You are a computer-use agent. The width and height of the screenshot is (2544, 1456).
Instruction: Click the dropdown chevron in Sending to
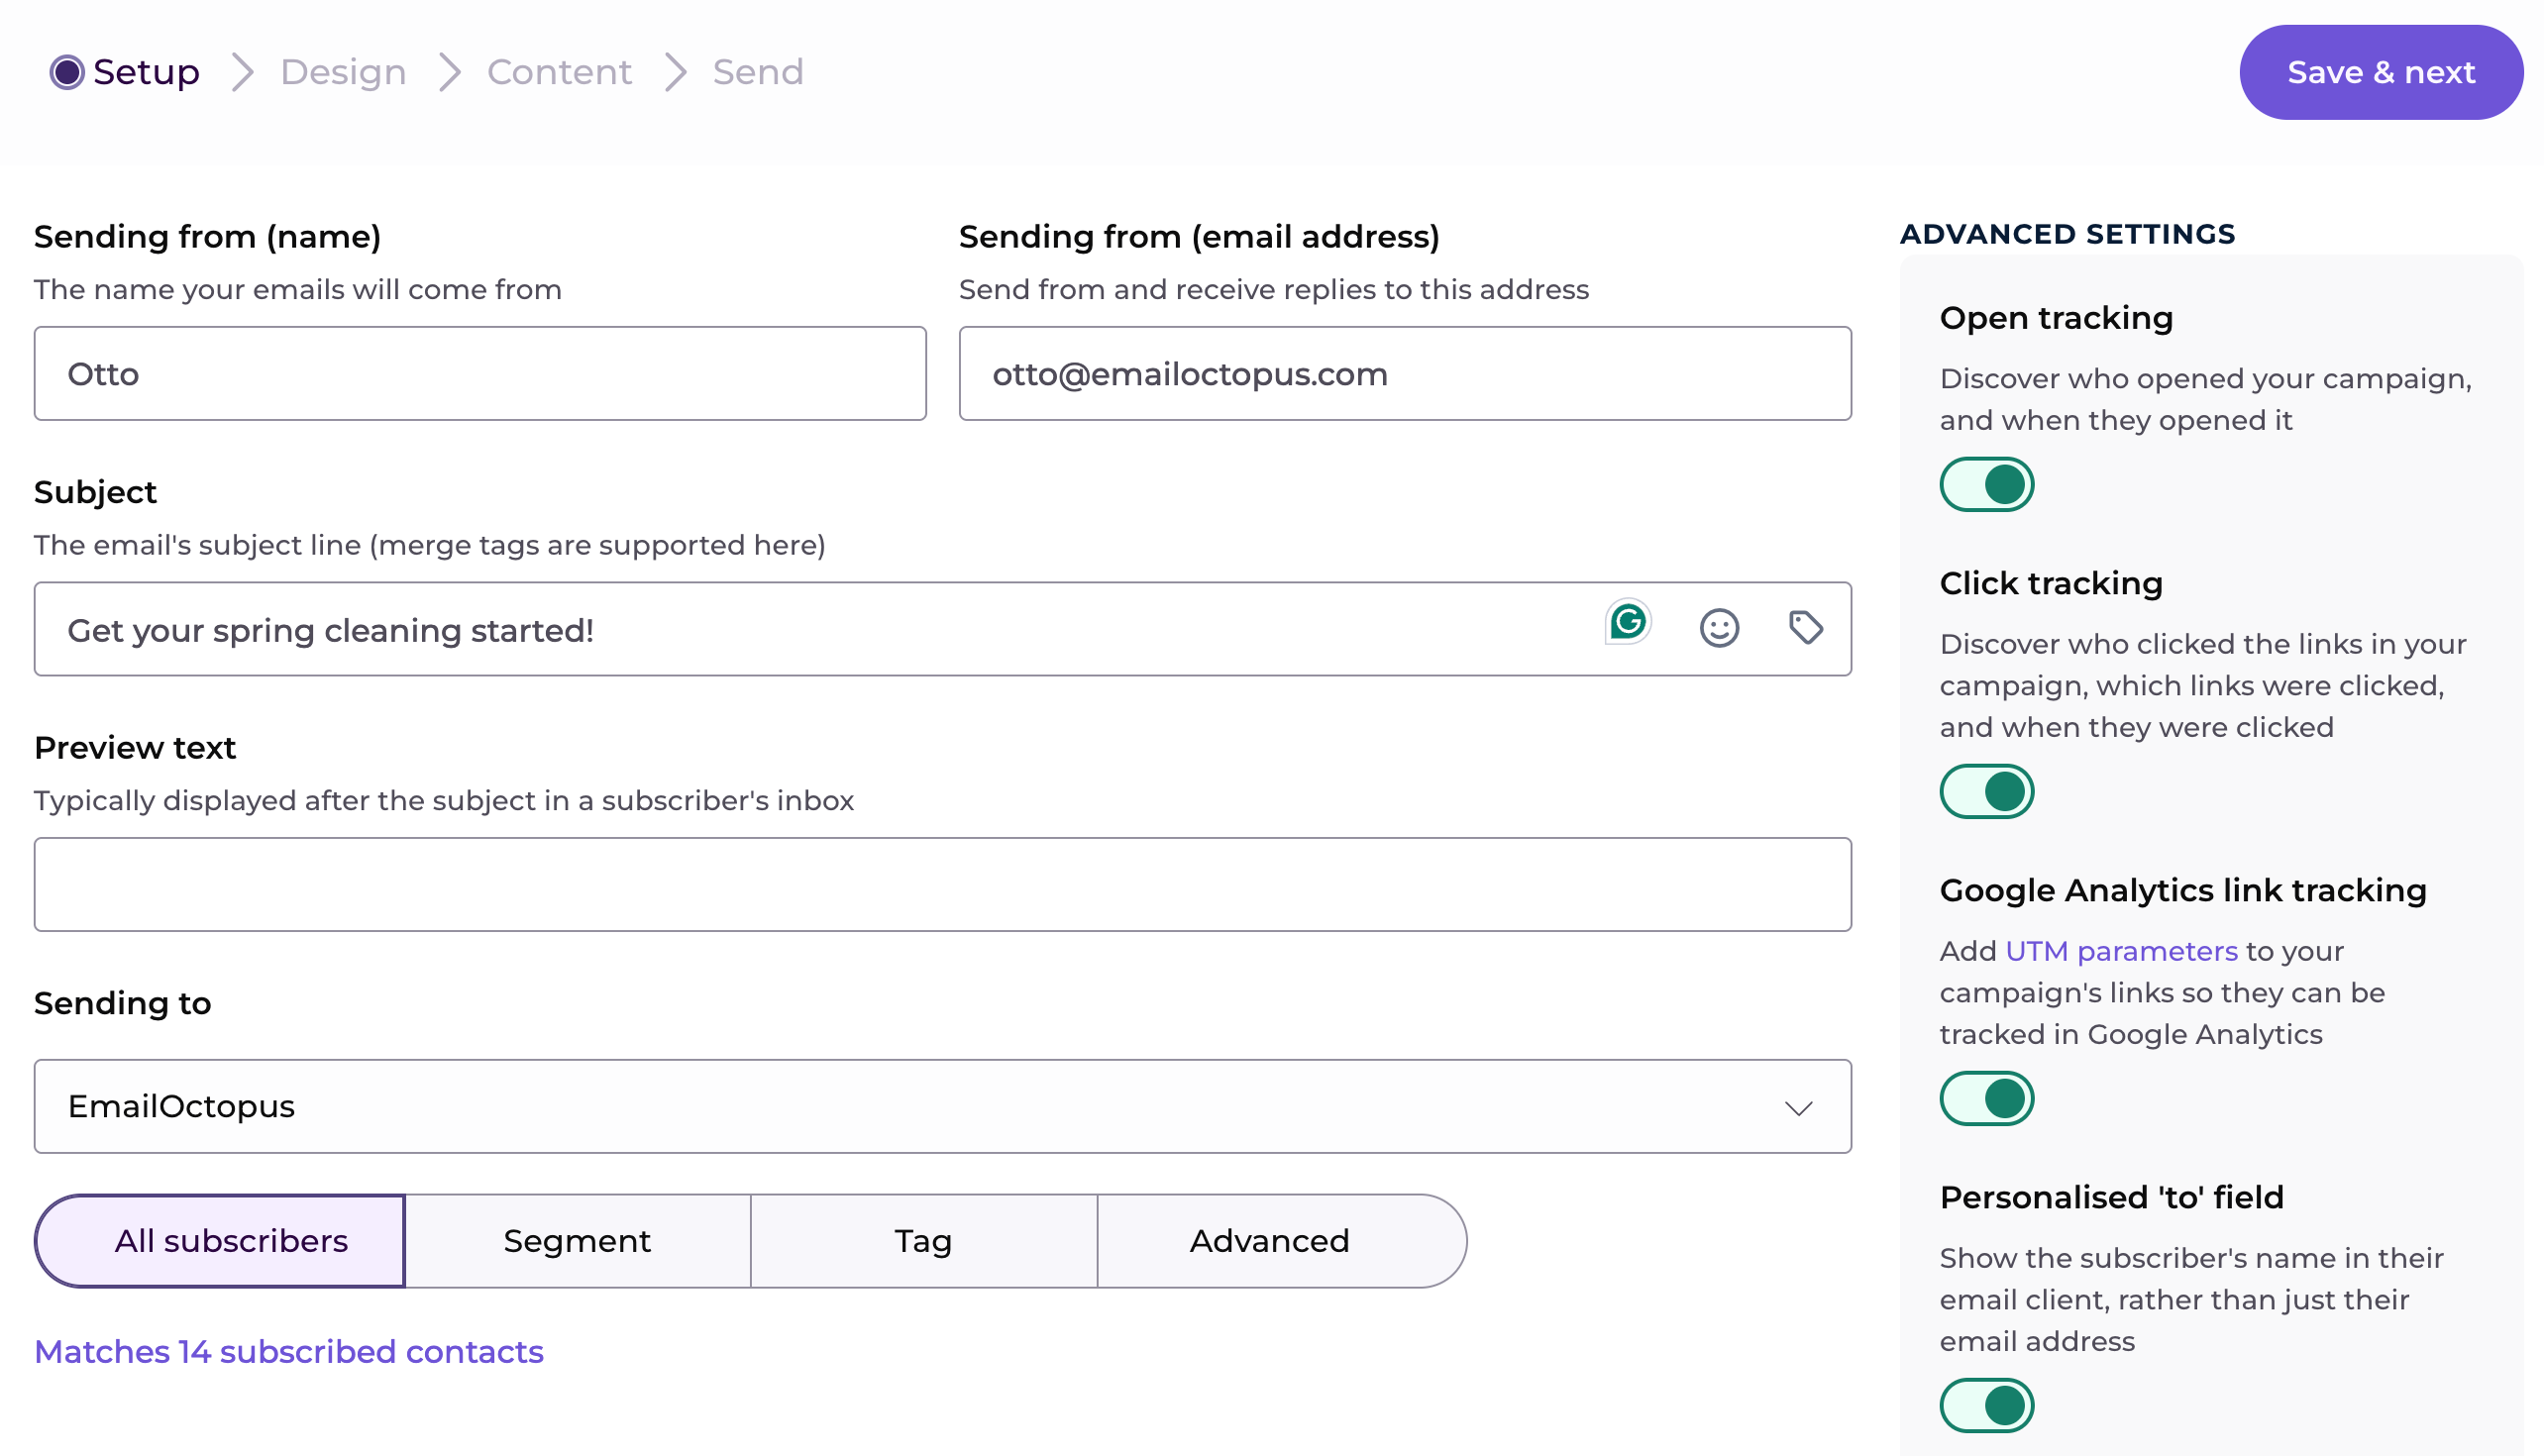[x=1798, y=1108]
